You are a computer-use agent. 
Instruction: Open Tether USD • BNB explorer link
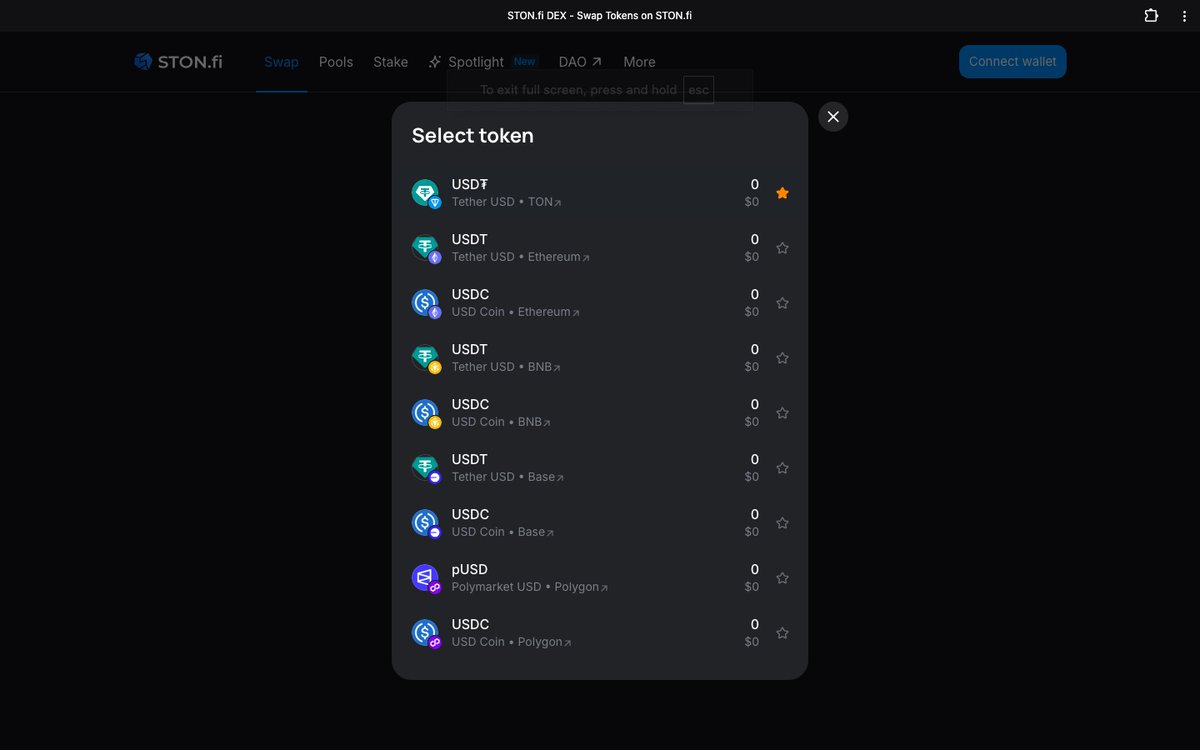[x=506, y=367]
